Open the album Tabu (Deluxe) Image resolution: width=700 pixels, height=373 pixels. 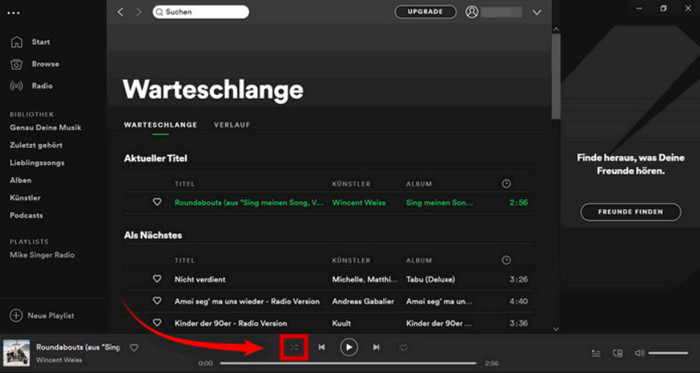[430, 279]
